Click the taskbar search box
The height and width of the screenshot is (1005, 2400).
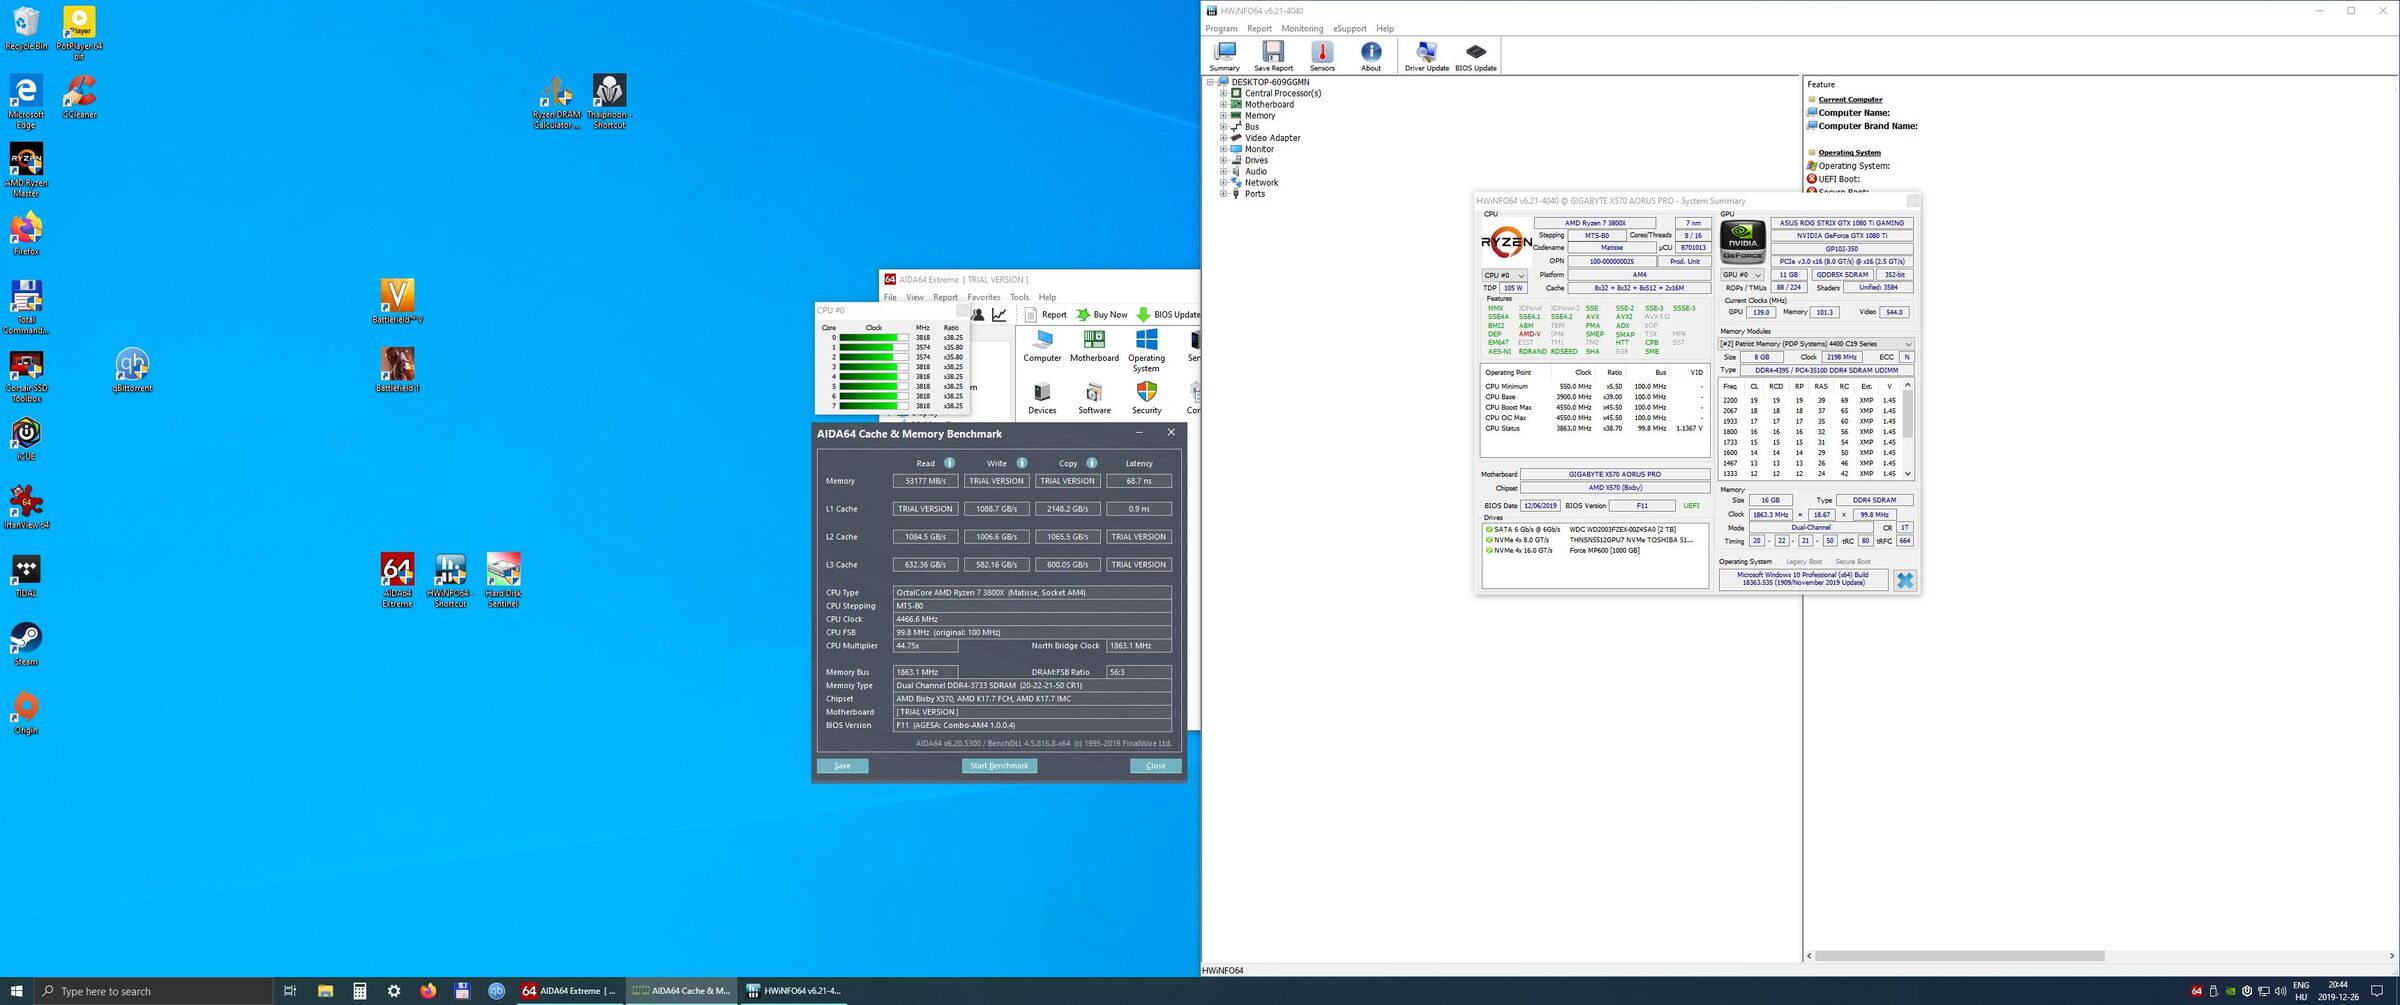pos(153,991)
